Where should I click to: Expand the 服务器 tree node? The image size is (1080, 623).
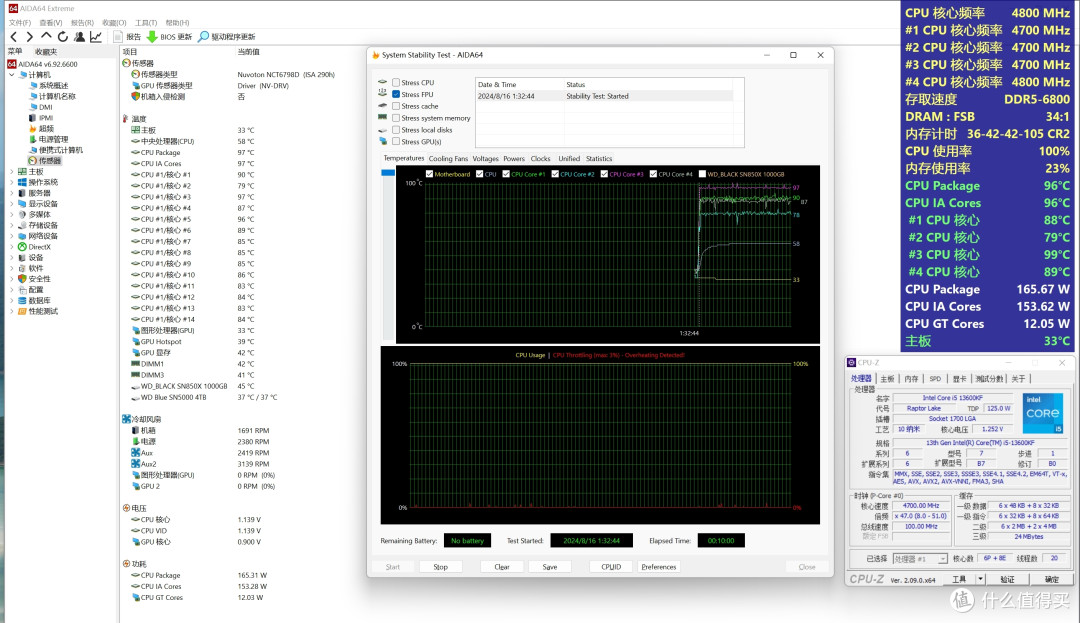12,193
